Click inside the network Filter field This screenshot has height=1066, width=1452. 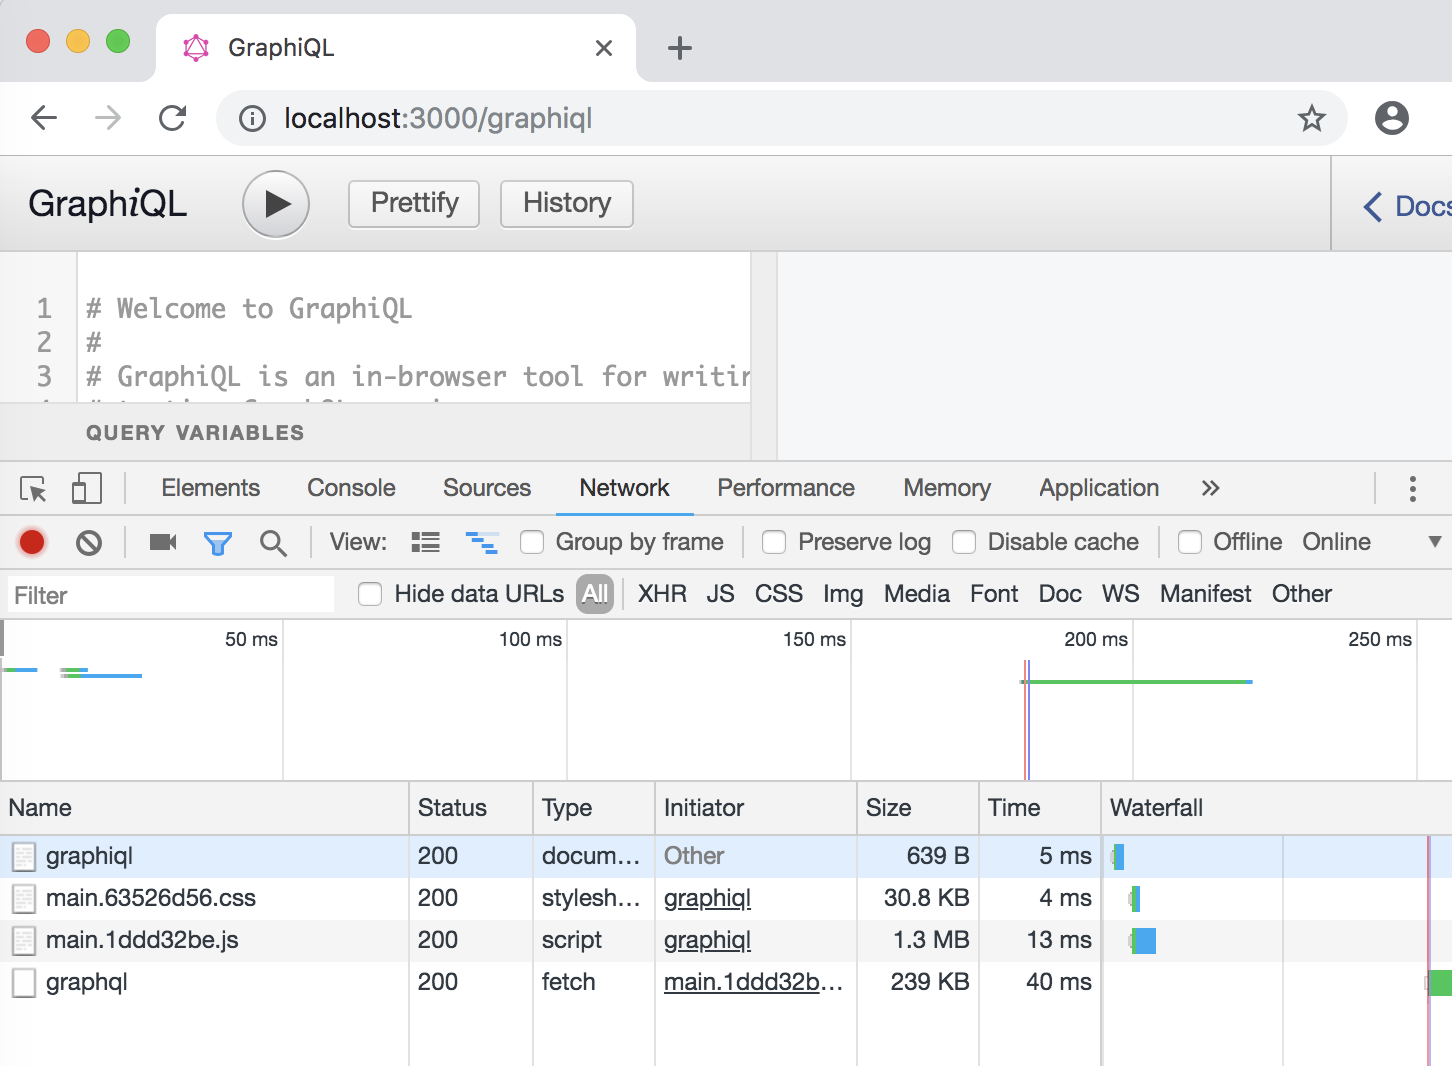click(x=170, y=594)
